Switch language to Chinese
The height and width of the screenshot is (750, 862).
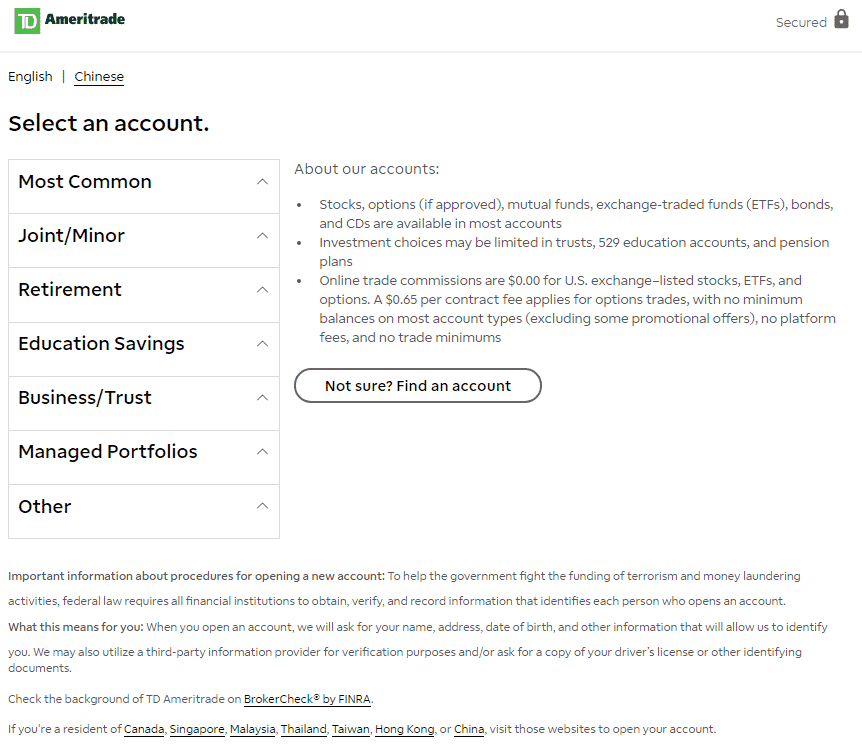tap(99, 76)
